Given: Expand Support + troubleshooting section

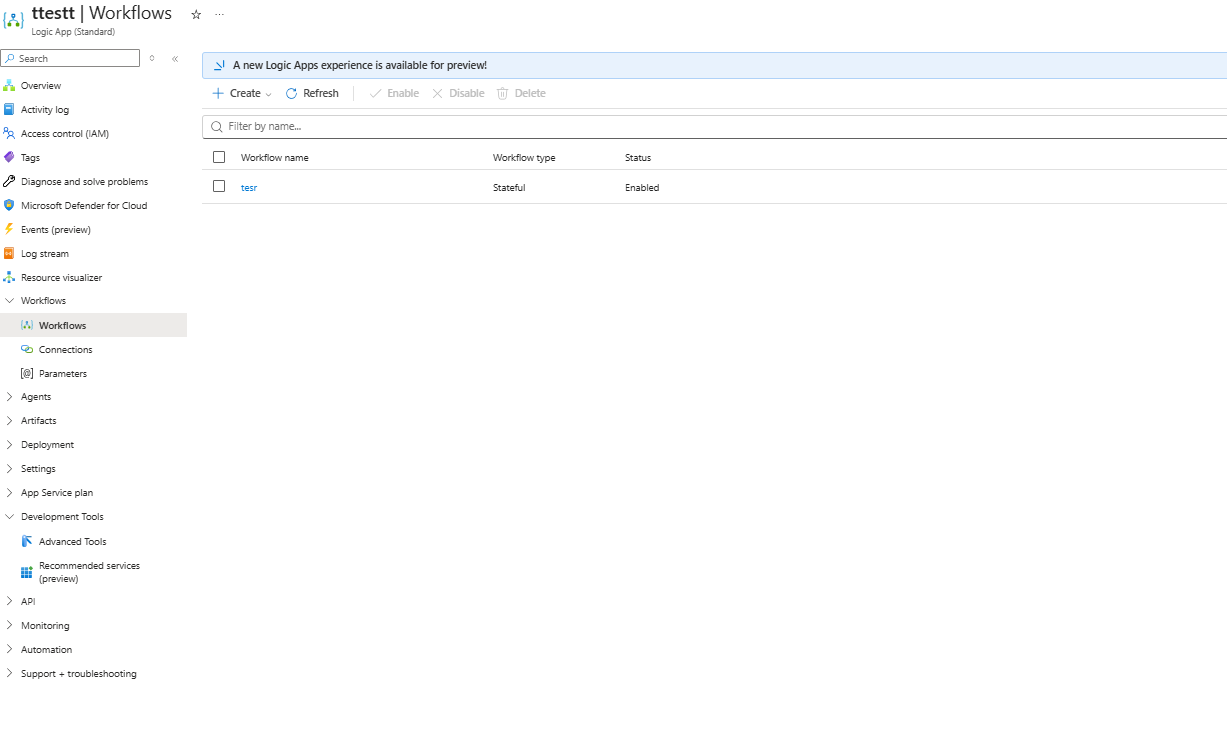Looking at the screenshot, I should point(9,674).
